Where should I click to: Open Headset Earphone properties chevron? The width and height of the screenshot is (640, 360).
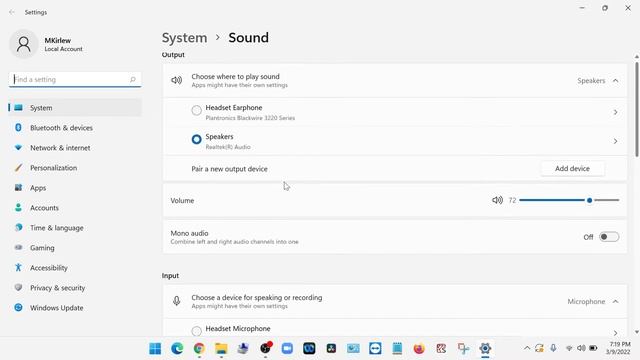point(616,112)
